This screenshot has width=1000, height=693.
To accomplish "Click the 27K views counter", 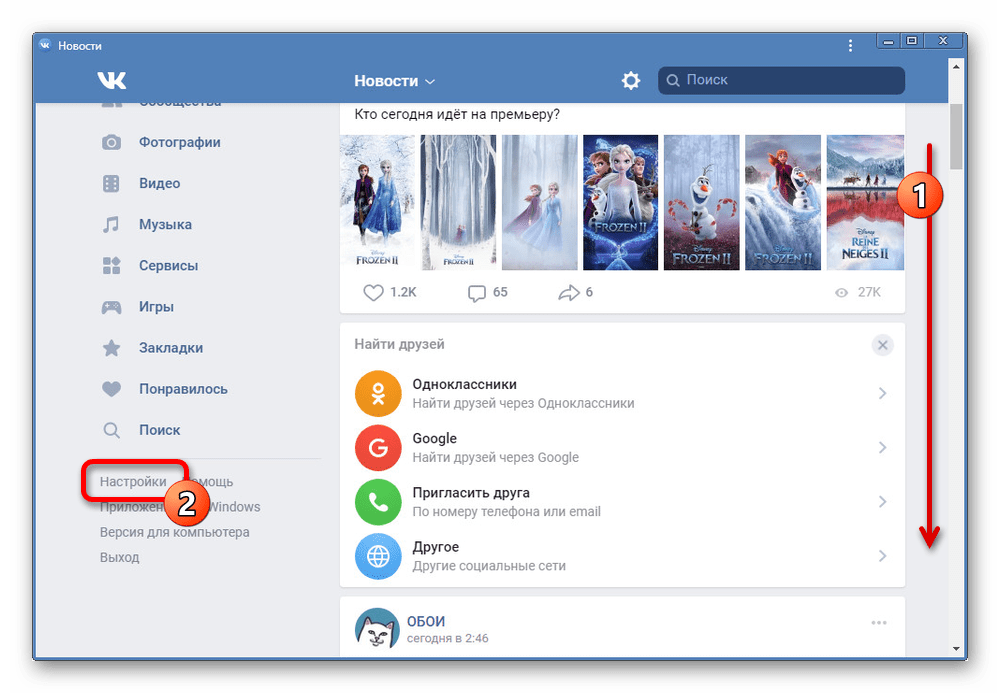I will [x=858, y=293].
